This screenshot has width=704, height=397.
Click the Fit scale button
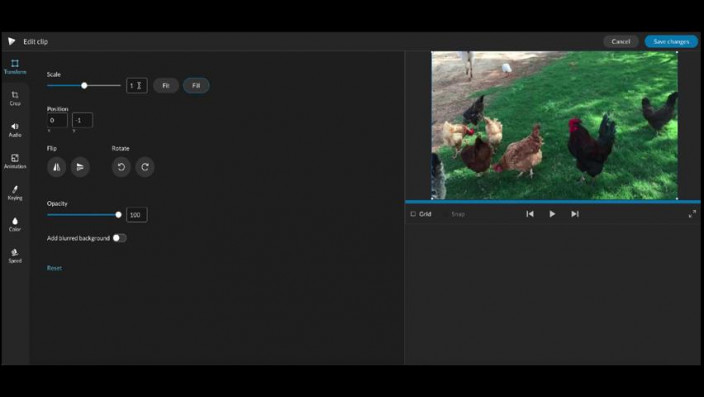166,85
